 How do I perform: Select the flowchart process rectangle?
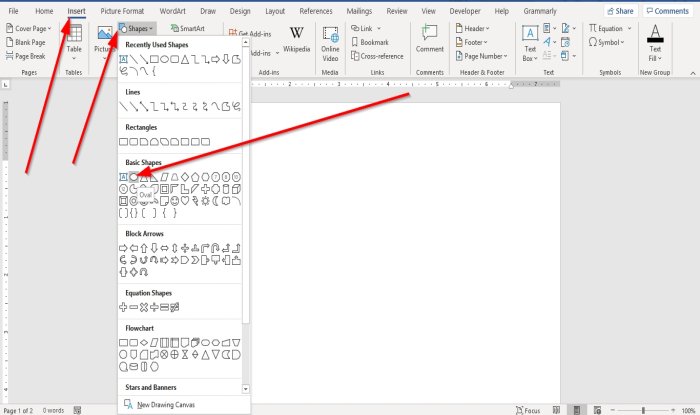[123, 343]
